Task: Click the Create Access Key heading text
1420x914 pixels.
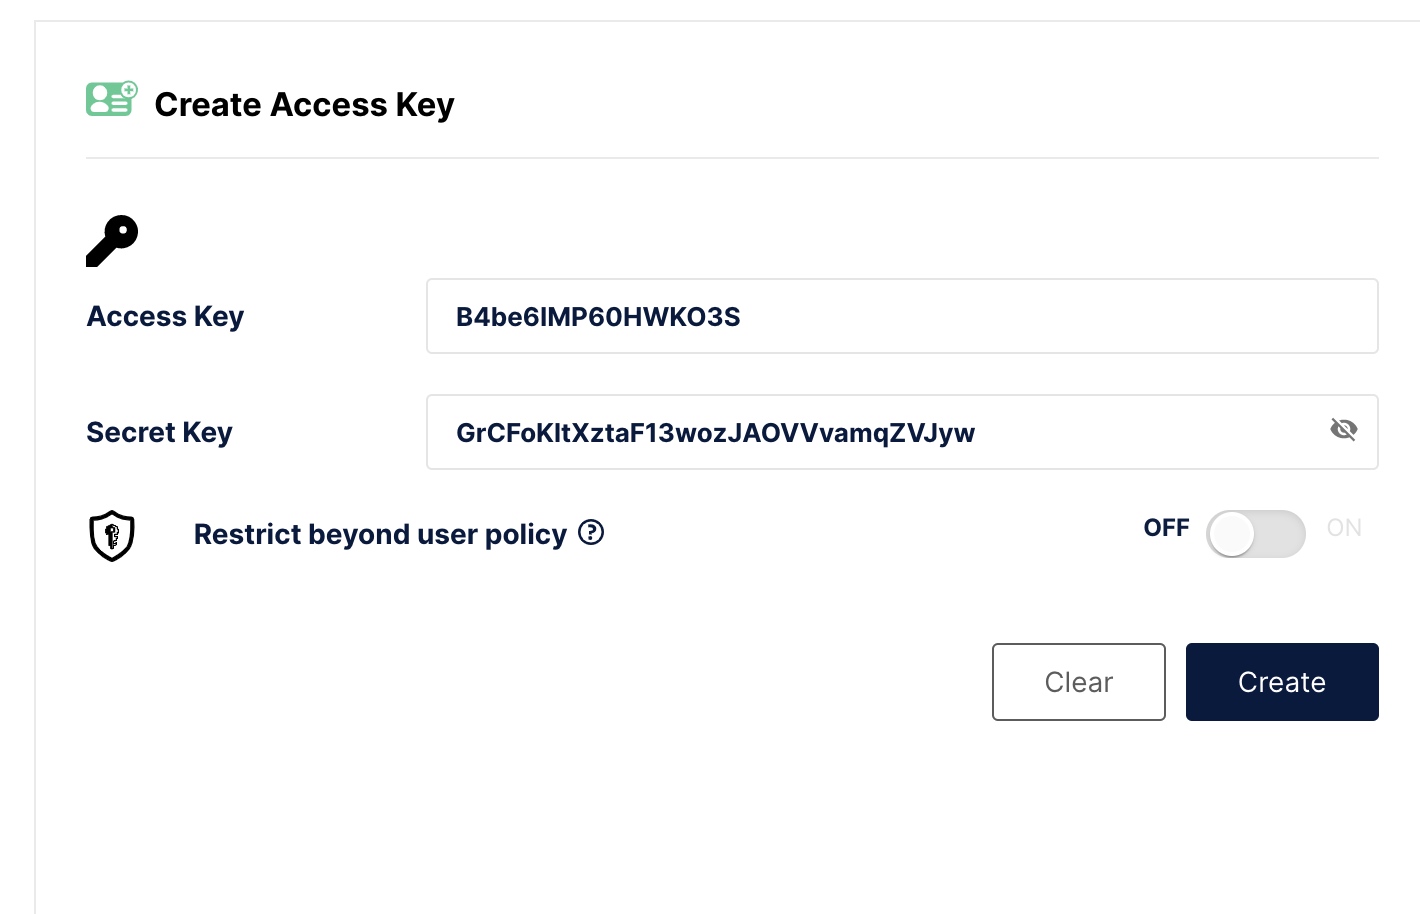Action: (x=304, y=104)
